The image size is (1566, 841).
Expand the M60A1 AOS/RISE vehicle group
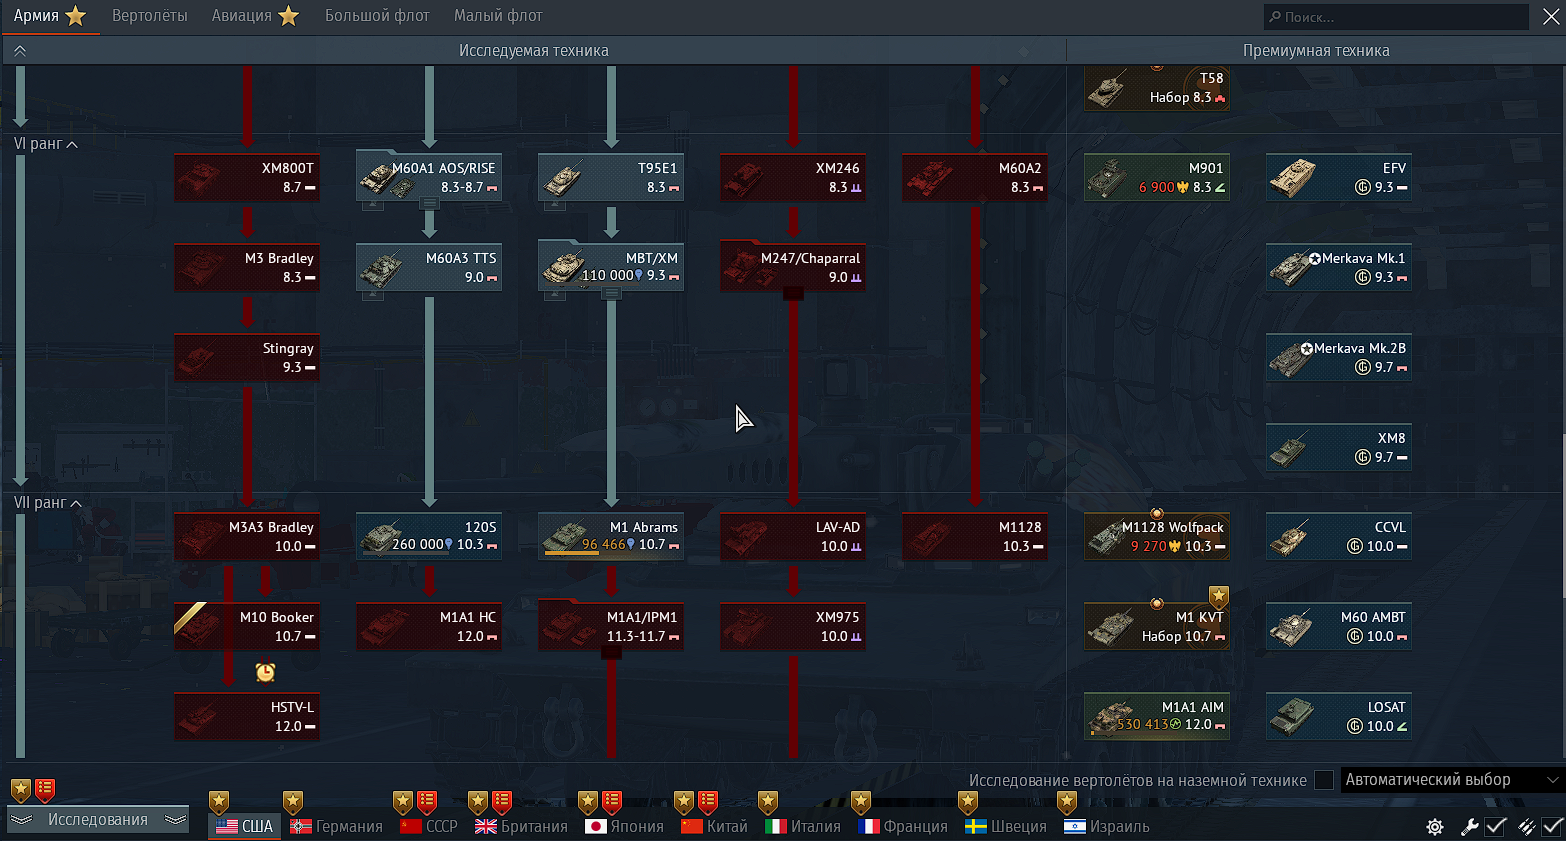429,203
